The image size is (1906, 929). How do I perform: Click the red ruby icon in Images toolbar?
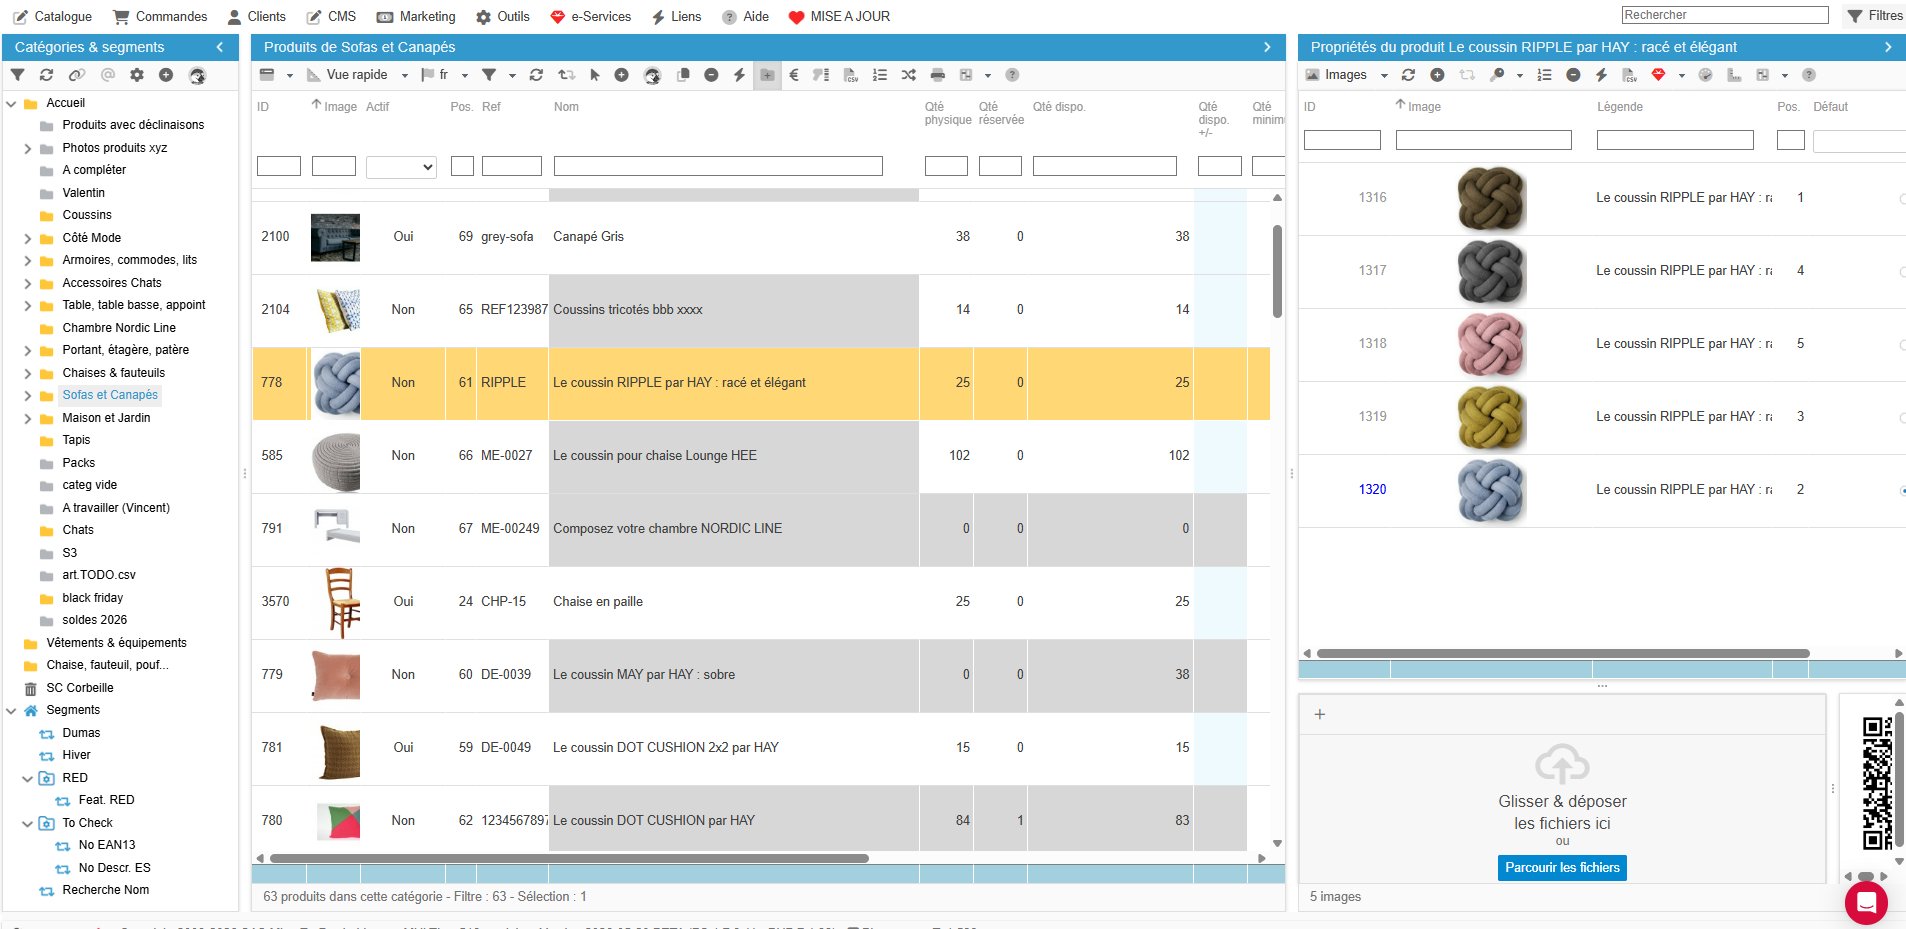[x=1658, y=75]
